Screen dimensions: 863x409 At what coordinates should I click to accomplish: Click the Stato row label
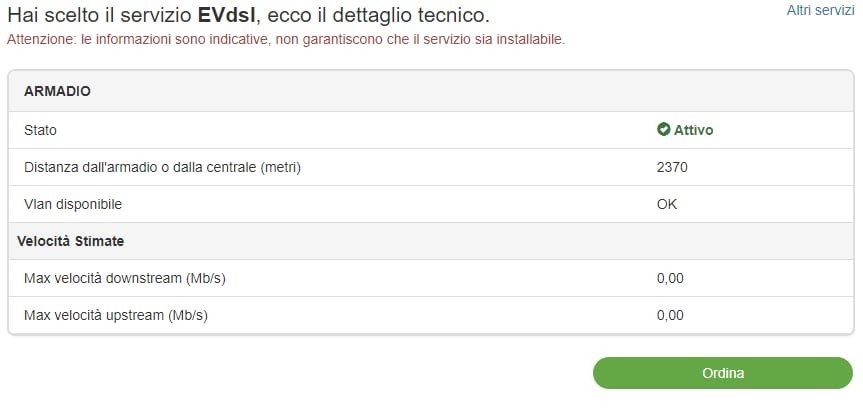[x=41, y=130]
